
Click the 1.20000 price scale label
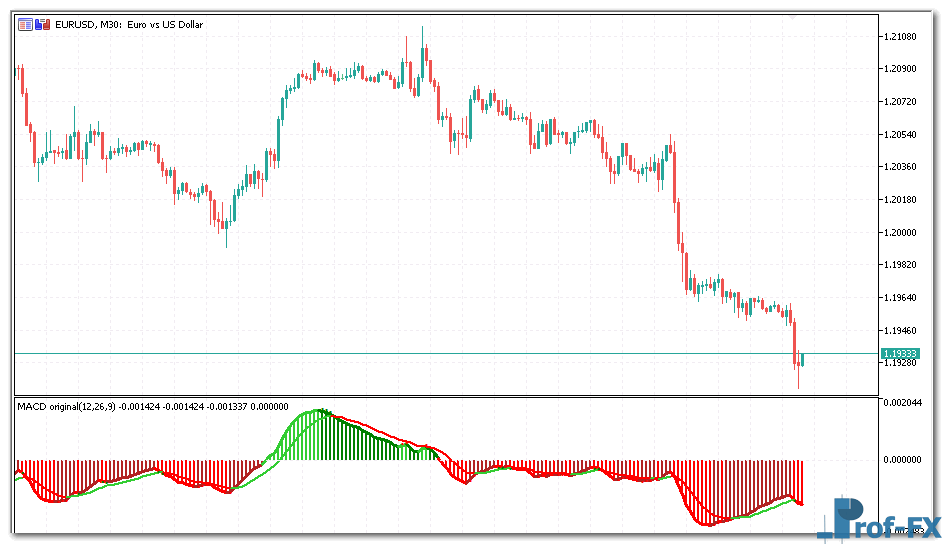click(x=902, y=232)
